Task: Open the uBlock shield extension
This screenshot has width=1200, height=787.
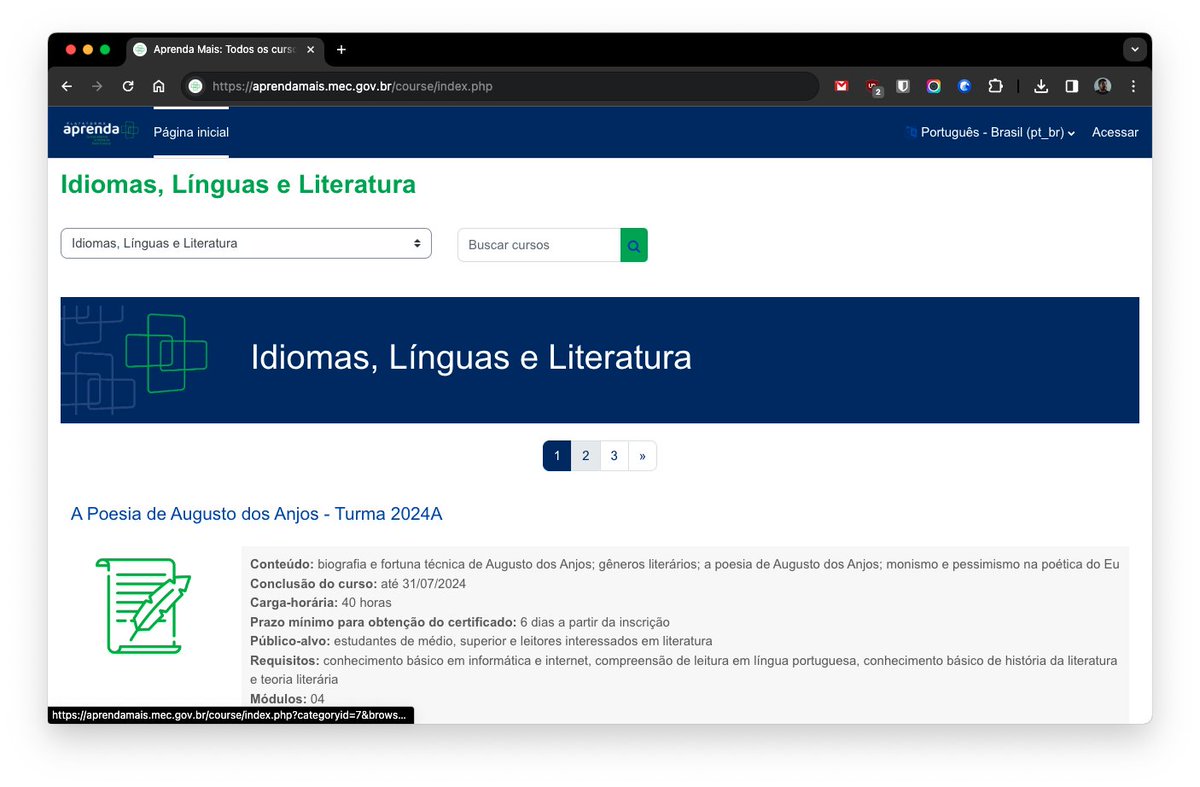Action: point(902,86)
